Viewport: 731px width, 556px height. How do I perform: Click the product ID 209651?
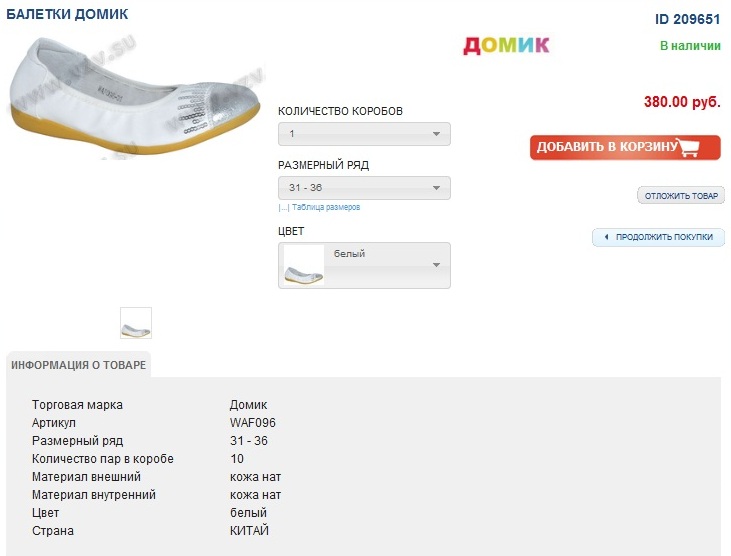tap(687, 19)
